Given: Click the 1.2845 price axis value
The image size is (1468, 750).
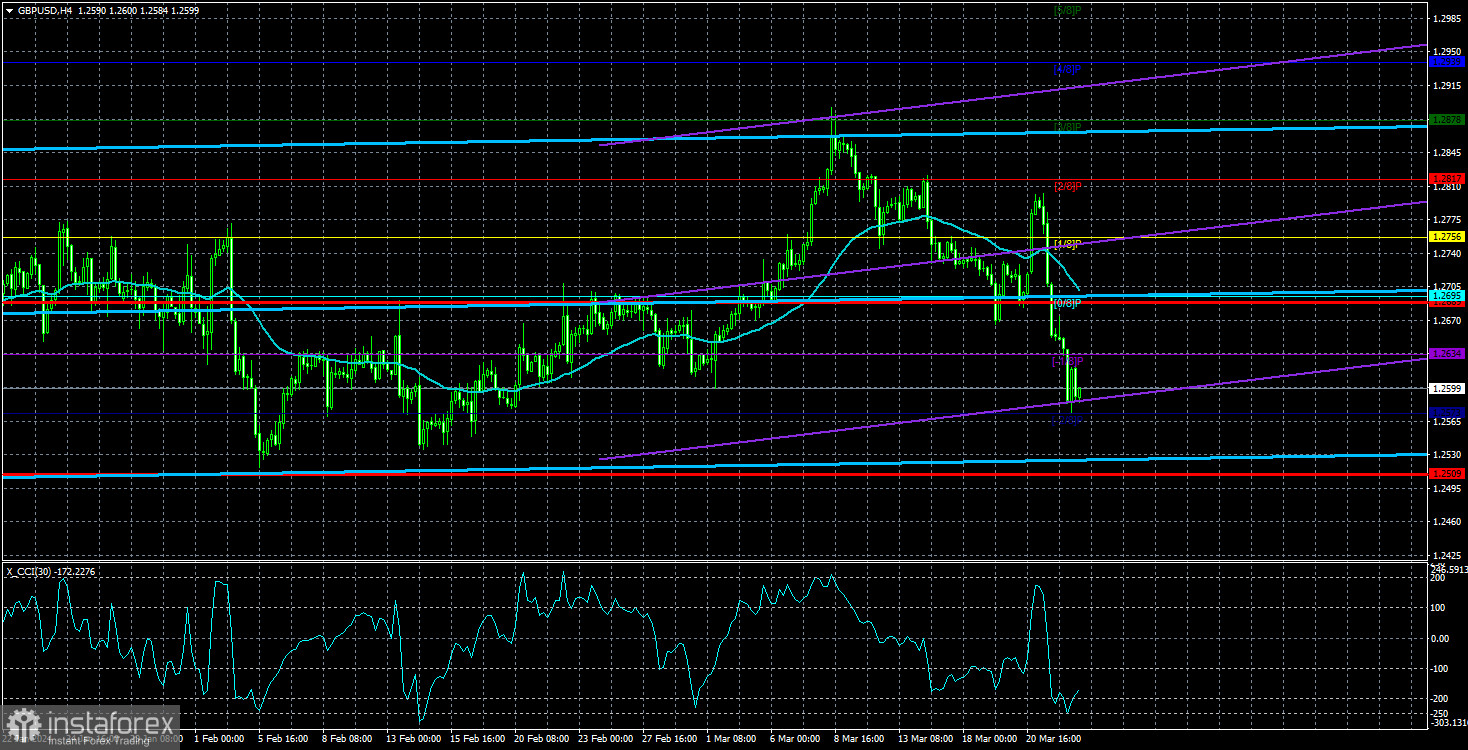Looking at the screenshot, I should [1447, 153].
